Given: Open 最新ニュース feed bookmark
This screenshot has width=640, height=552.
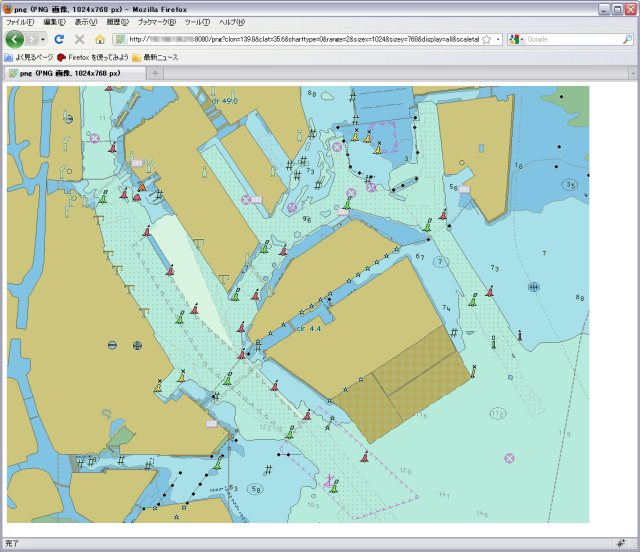Looking at the screenshot, I should click(155, 57).
